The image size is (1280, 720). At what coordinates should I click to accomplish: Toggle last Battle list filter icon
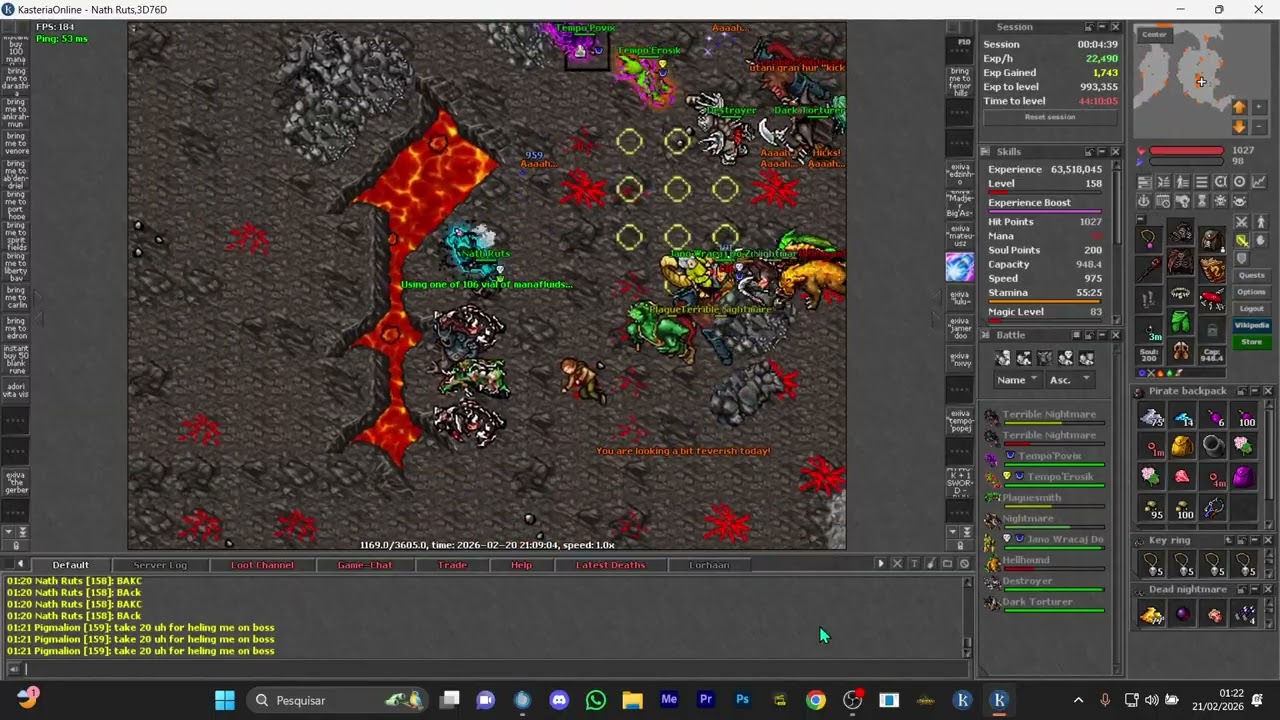[1087, 358]
